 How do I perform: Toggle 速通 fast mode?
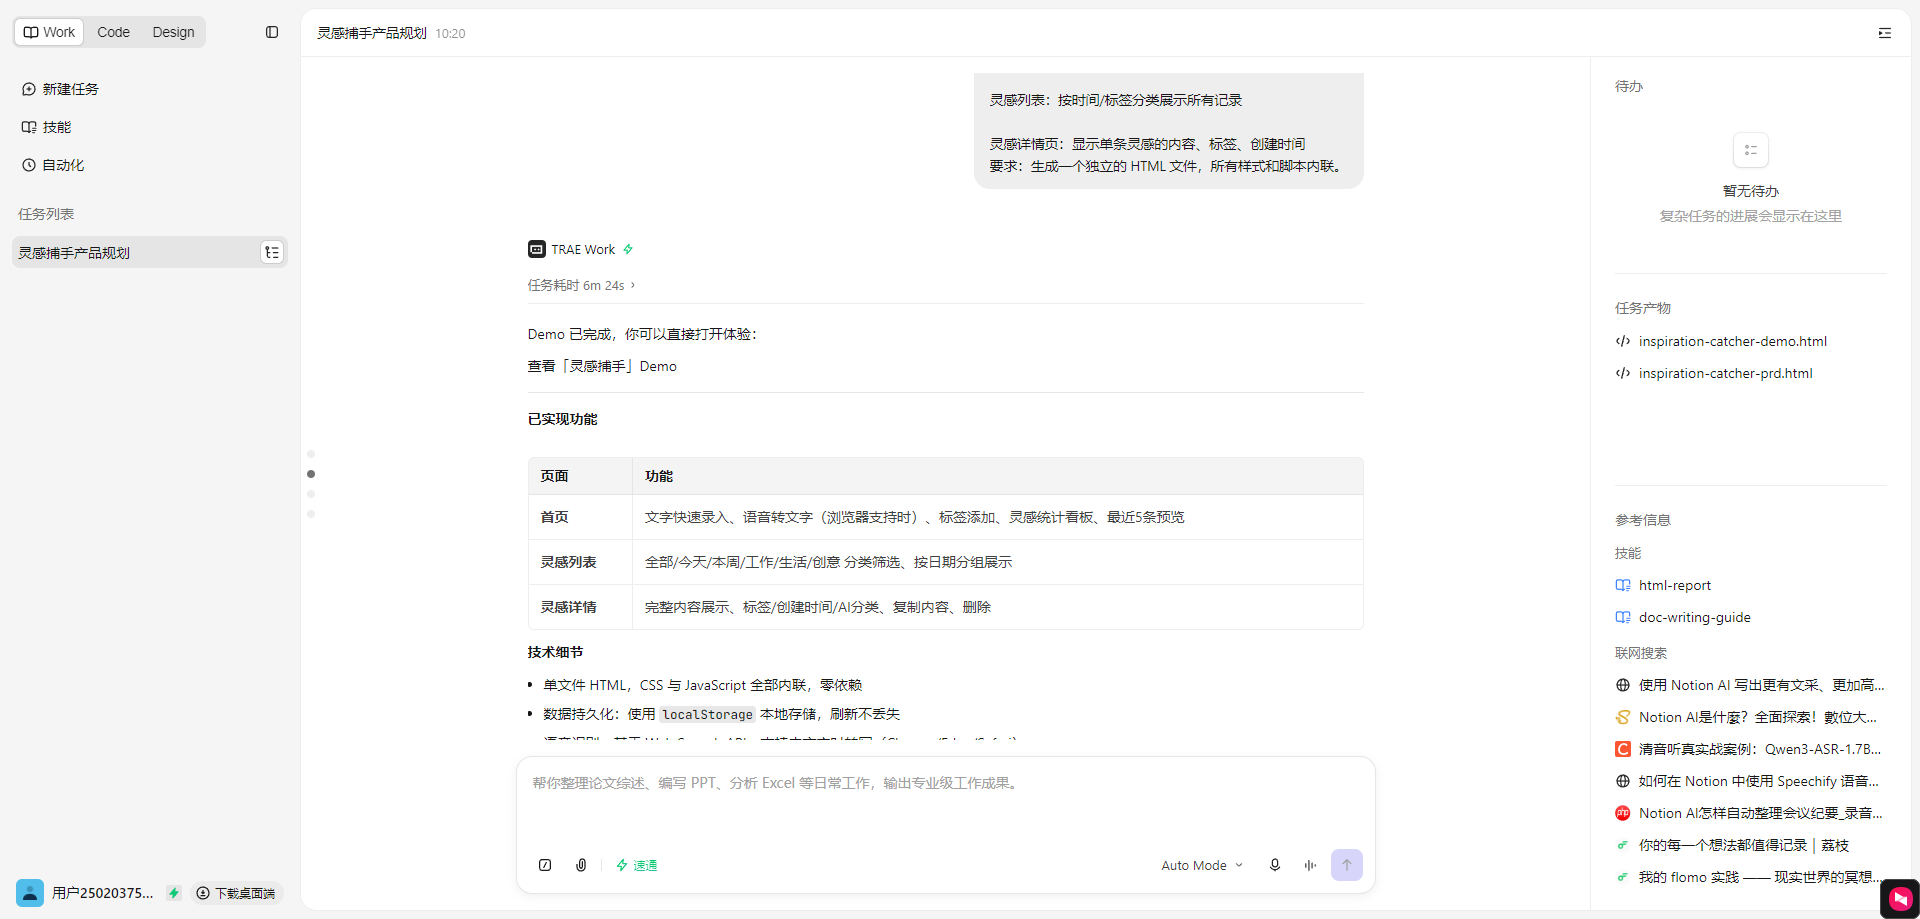[x=637, y=865]
